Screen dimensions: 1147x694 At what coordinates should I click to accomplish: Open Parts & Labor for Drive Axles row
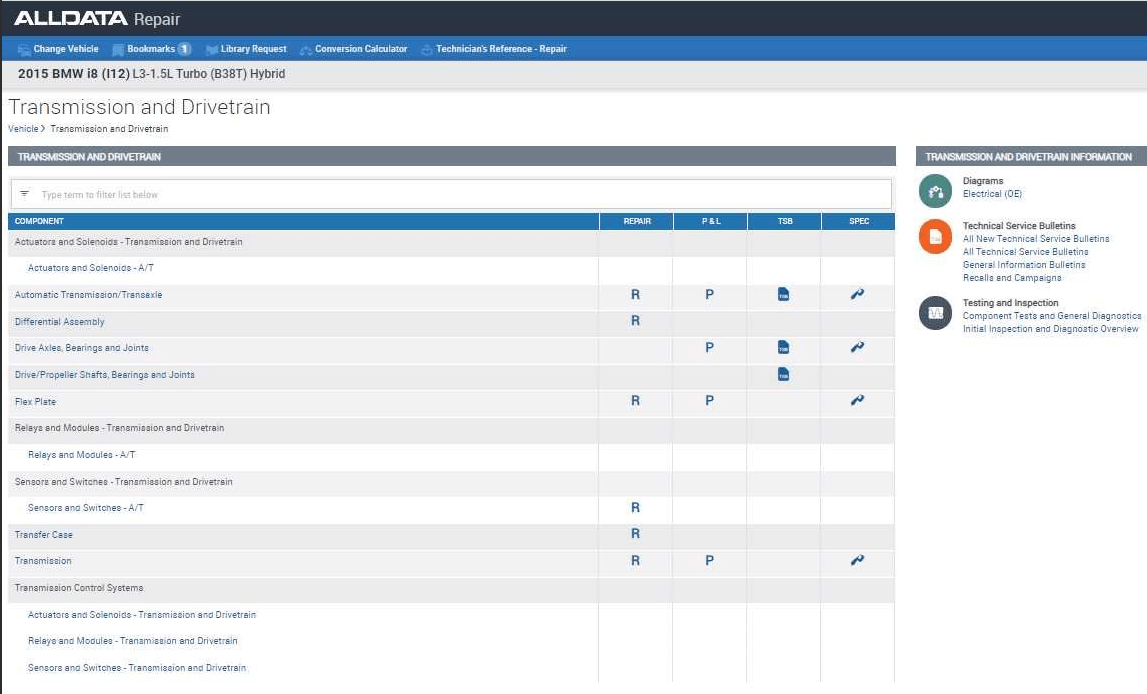pos(709,347)
